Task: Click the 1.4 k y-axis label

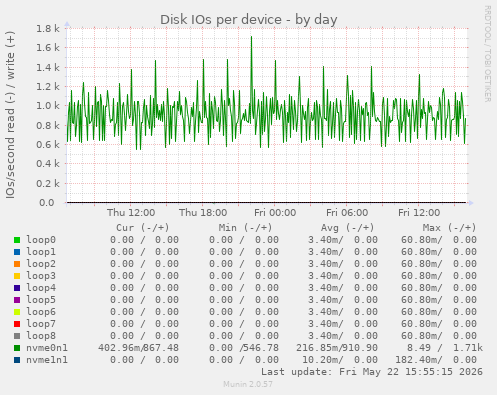Action: pyautogui.click(x=48, y=68)
